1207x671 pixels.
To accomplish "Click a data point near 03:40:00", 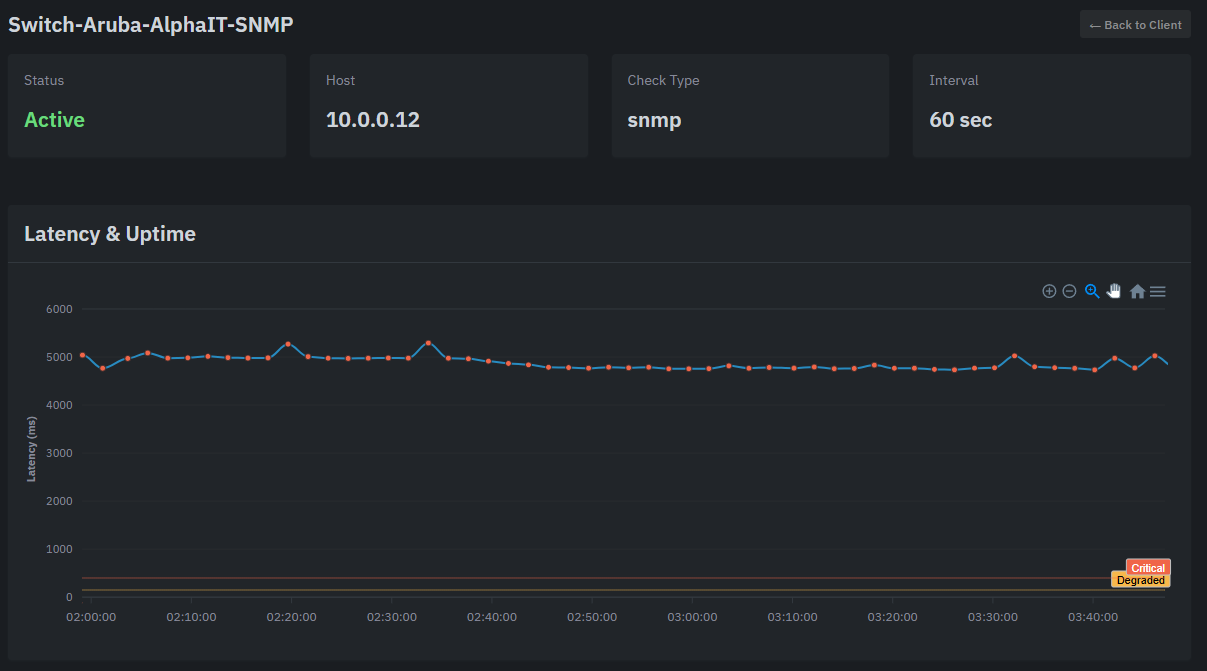I will pyautogui.click(x=1092, y=369).
